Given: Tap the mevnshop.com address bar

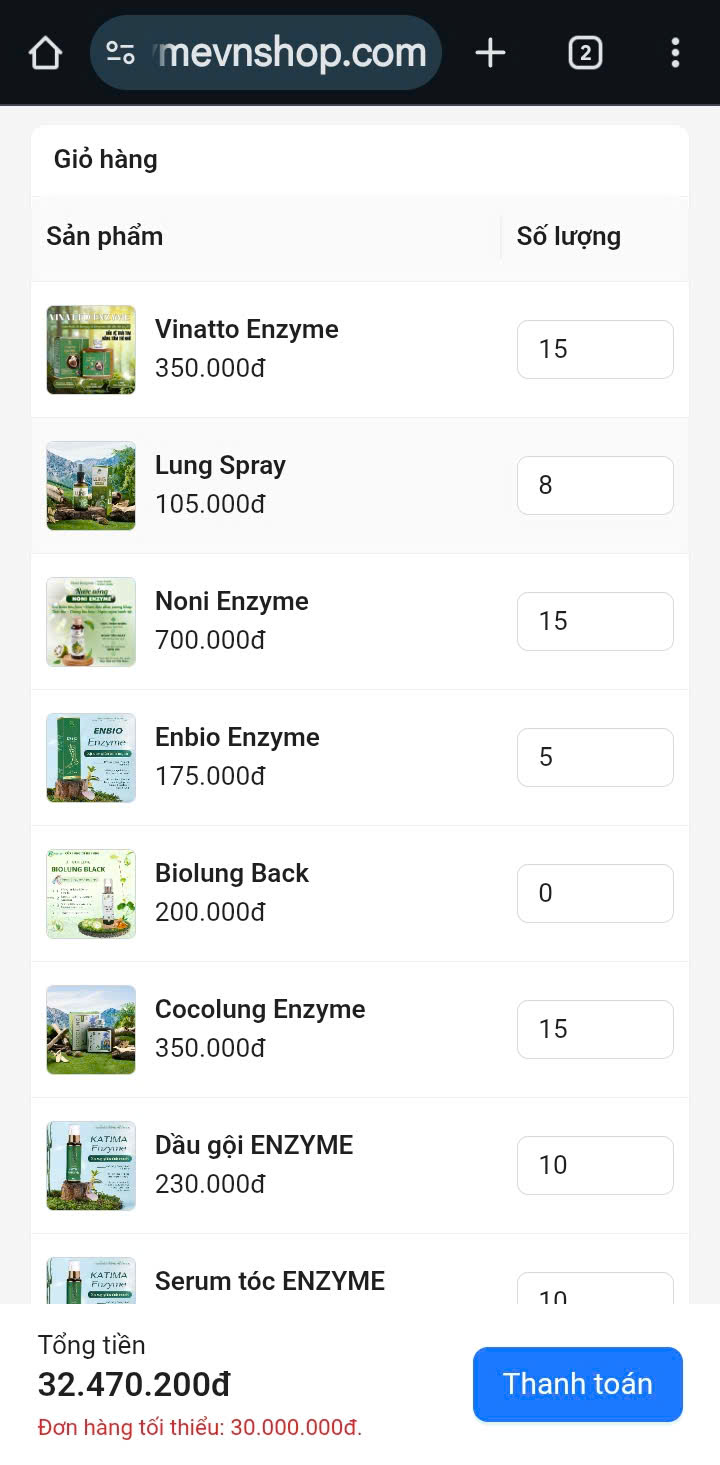Looking at the screenshot, I should (x=292, y=53).
